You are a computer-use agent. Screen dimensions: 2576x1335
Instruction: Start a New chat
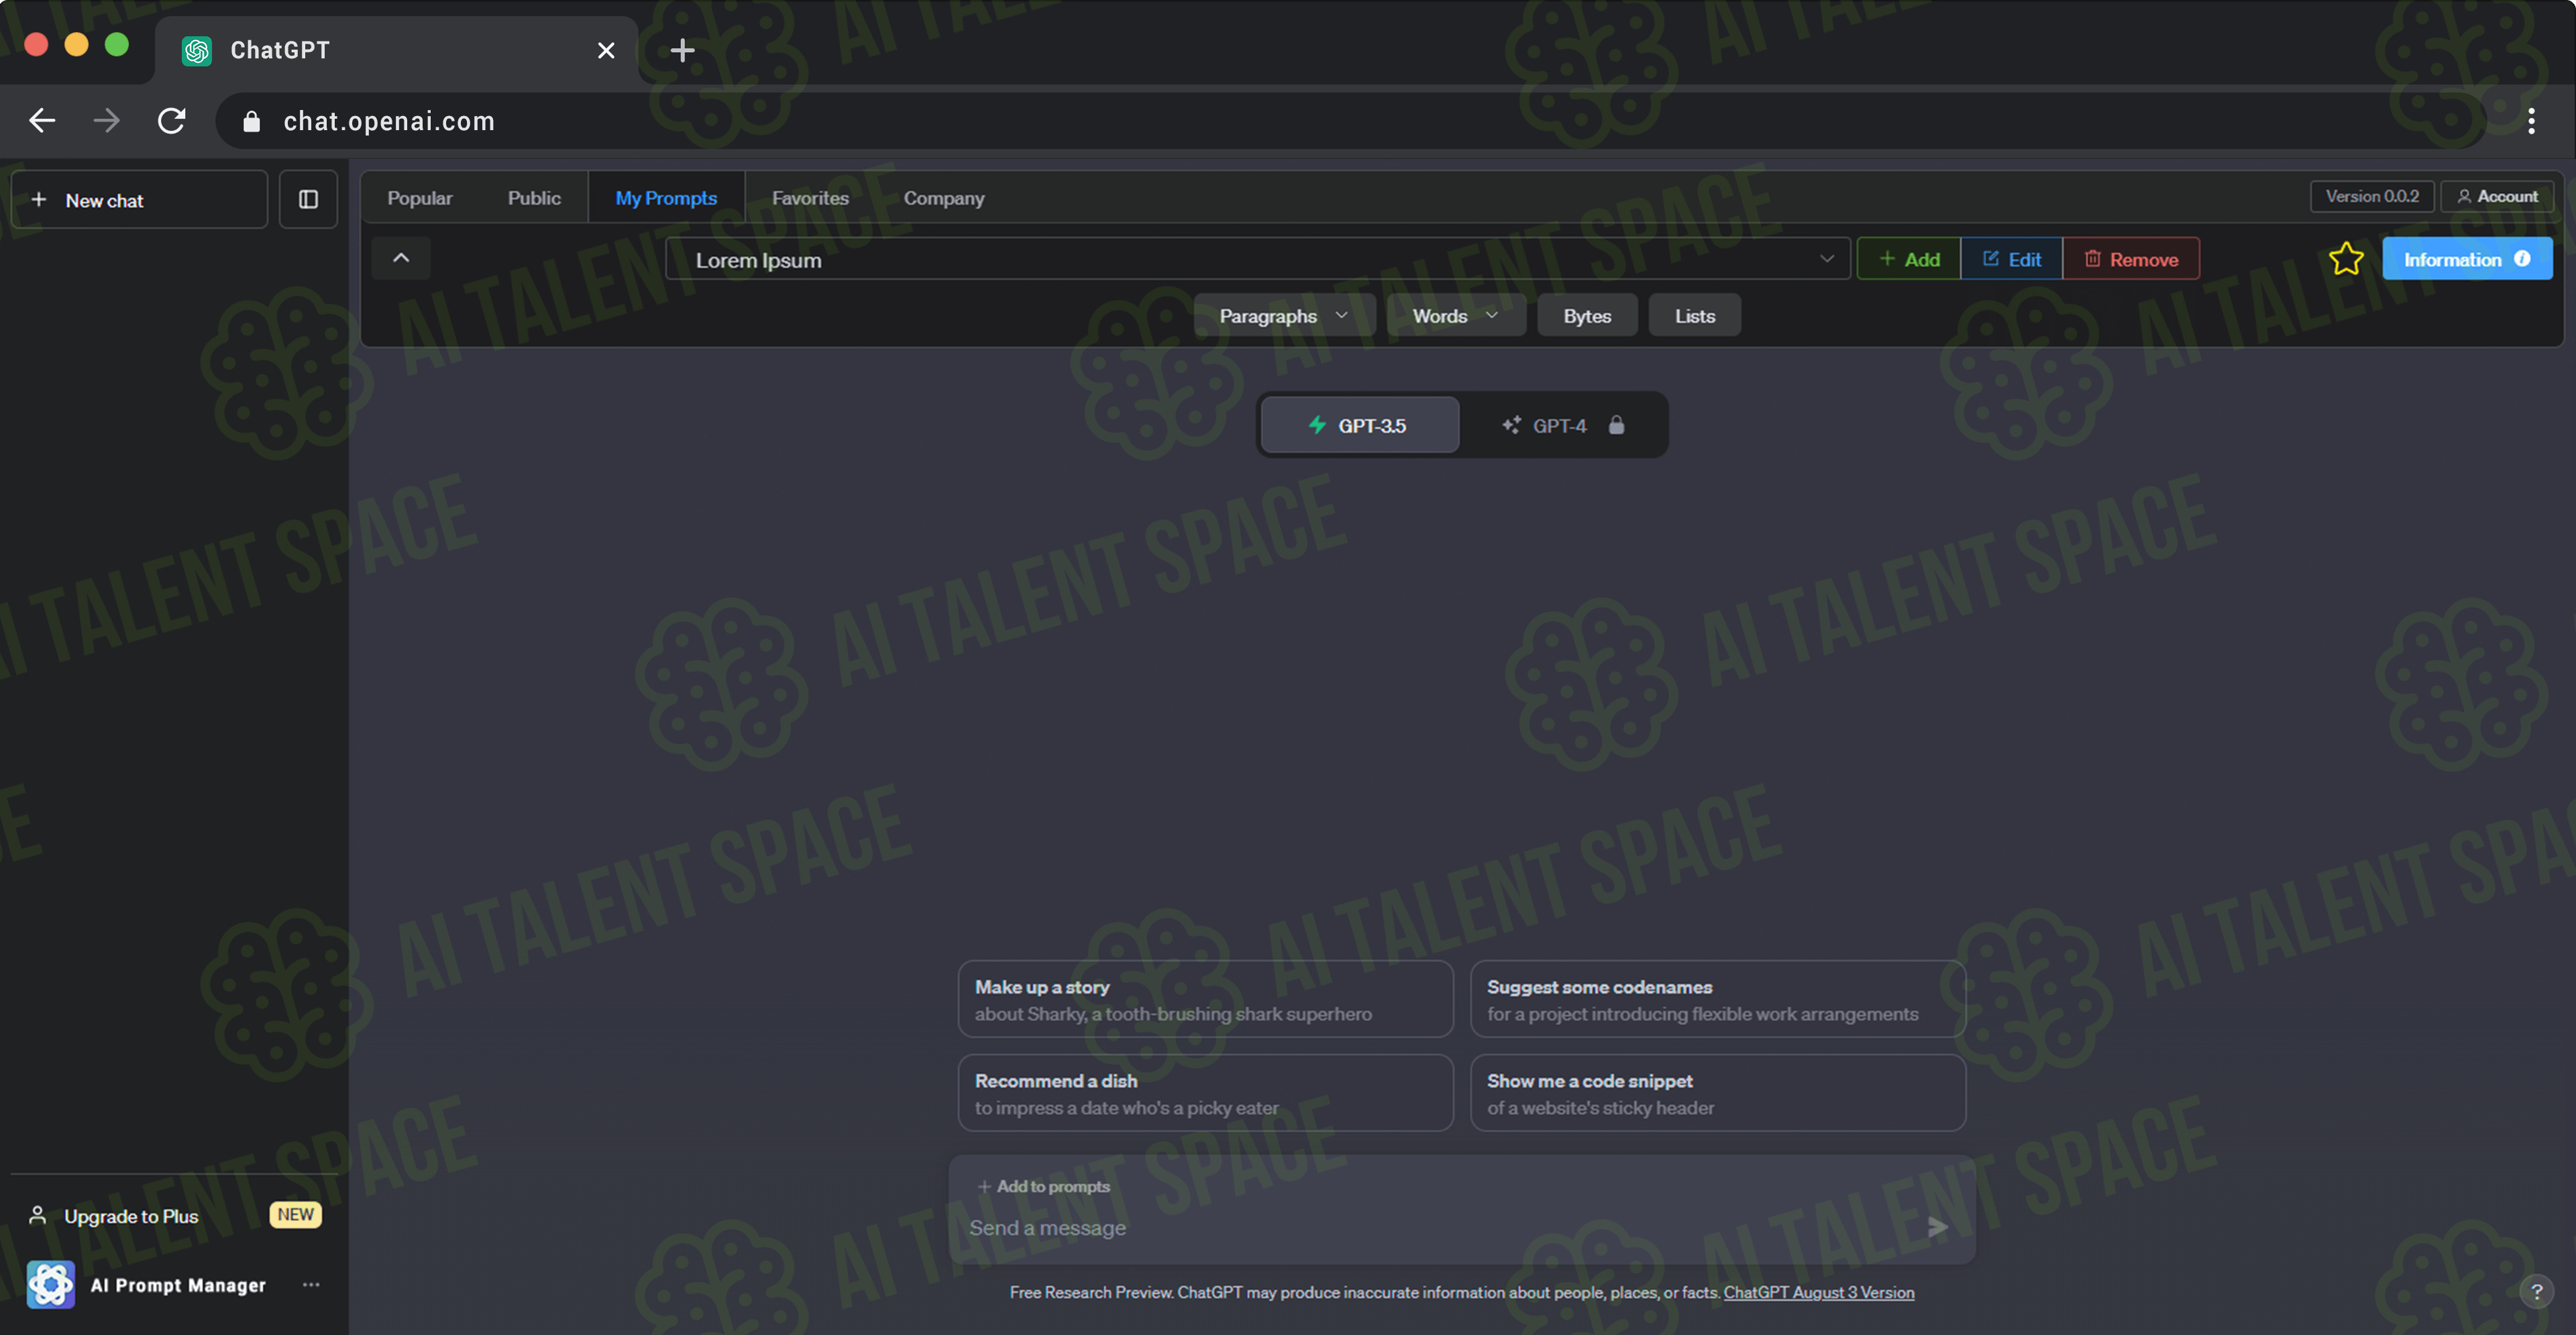[139, 199]
